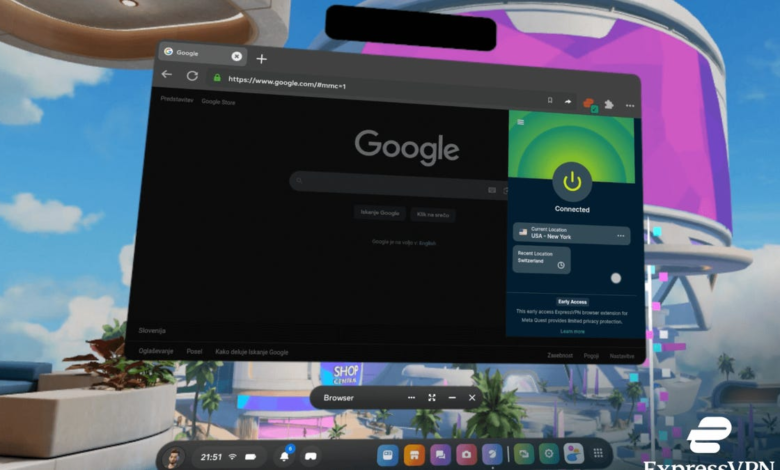780x470 pixels.
Task: Toggle the ExpressVPN power button
Action: [x=572, y=181]
